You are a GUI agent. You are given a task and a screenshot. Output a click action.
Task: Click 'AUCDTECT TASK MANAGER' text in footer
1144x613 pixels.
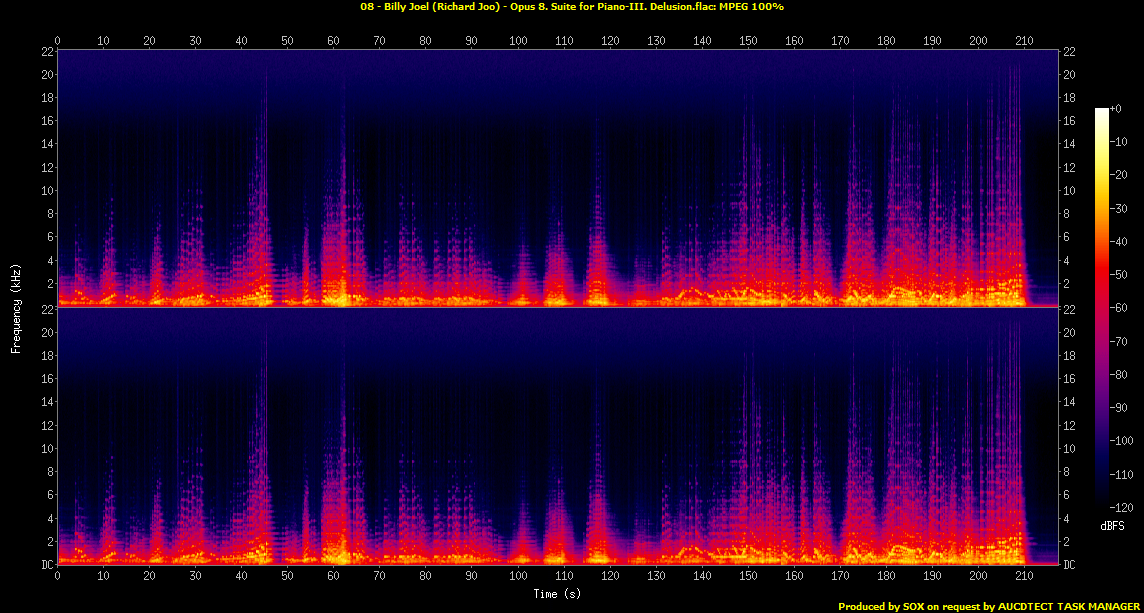[1065, 606]
